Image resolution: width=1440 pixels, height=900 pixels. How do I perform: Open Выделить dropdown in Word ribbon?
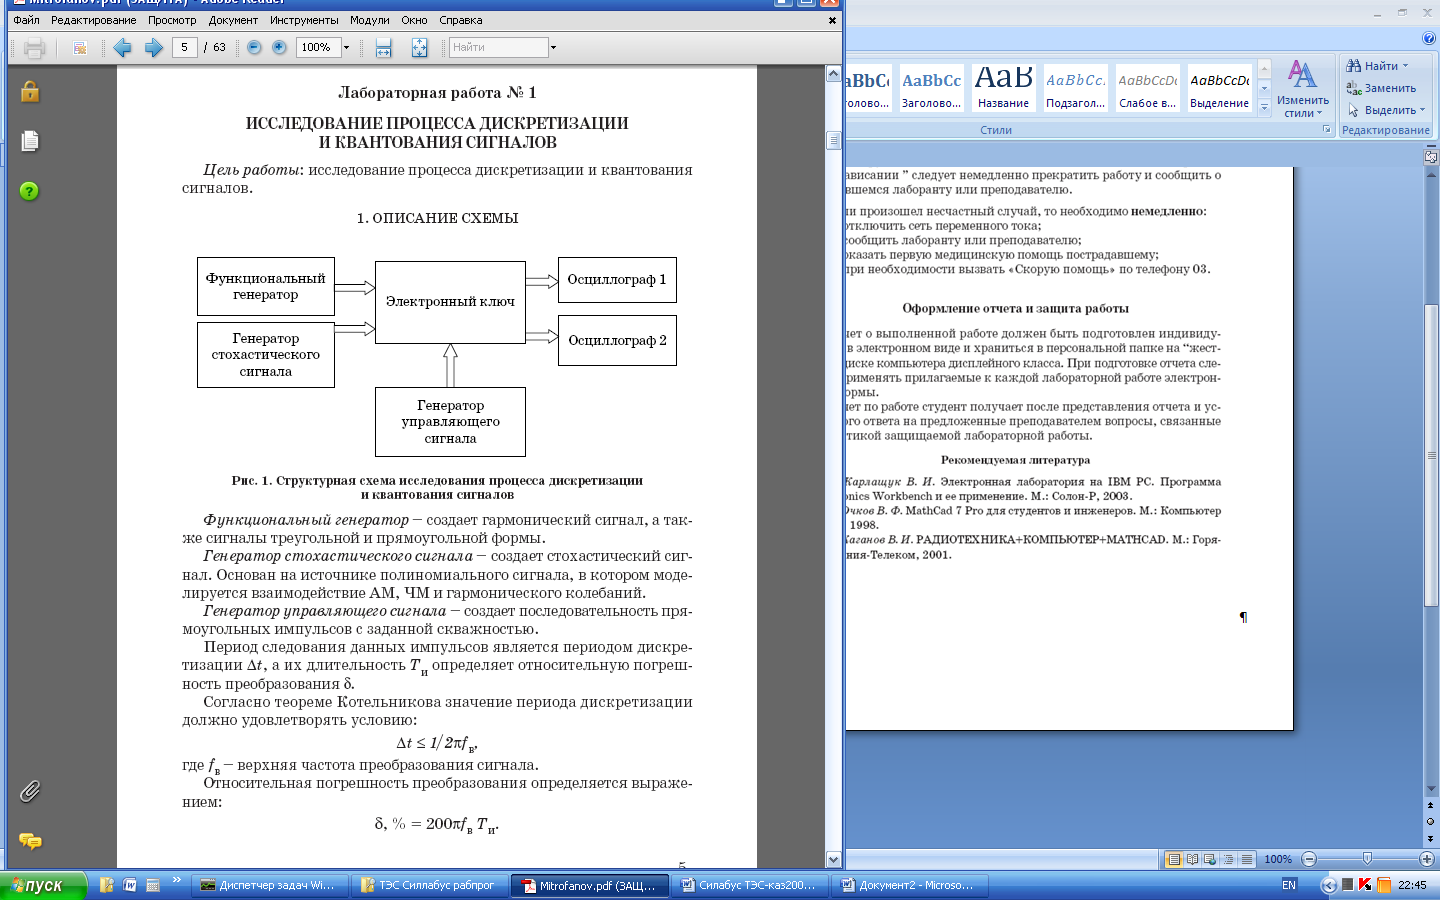click(1386, 110)
